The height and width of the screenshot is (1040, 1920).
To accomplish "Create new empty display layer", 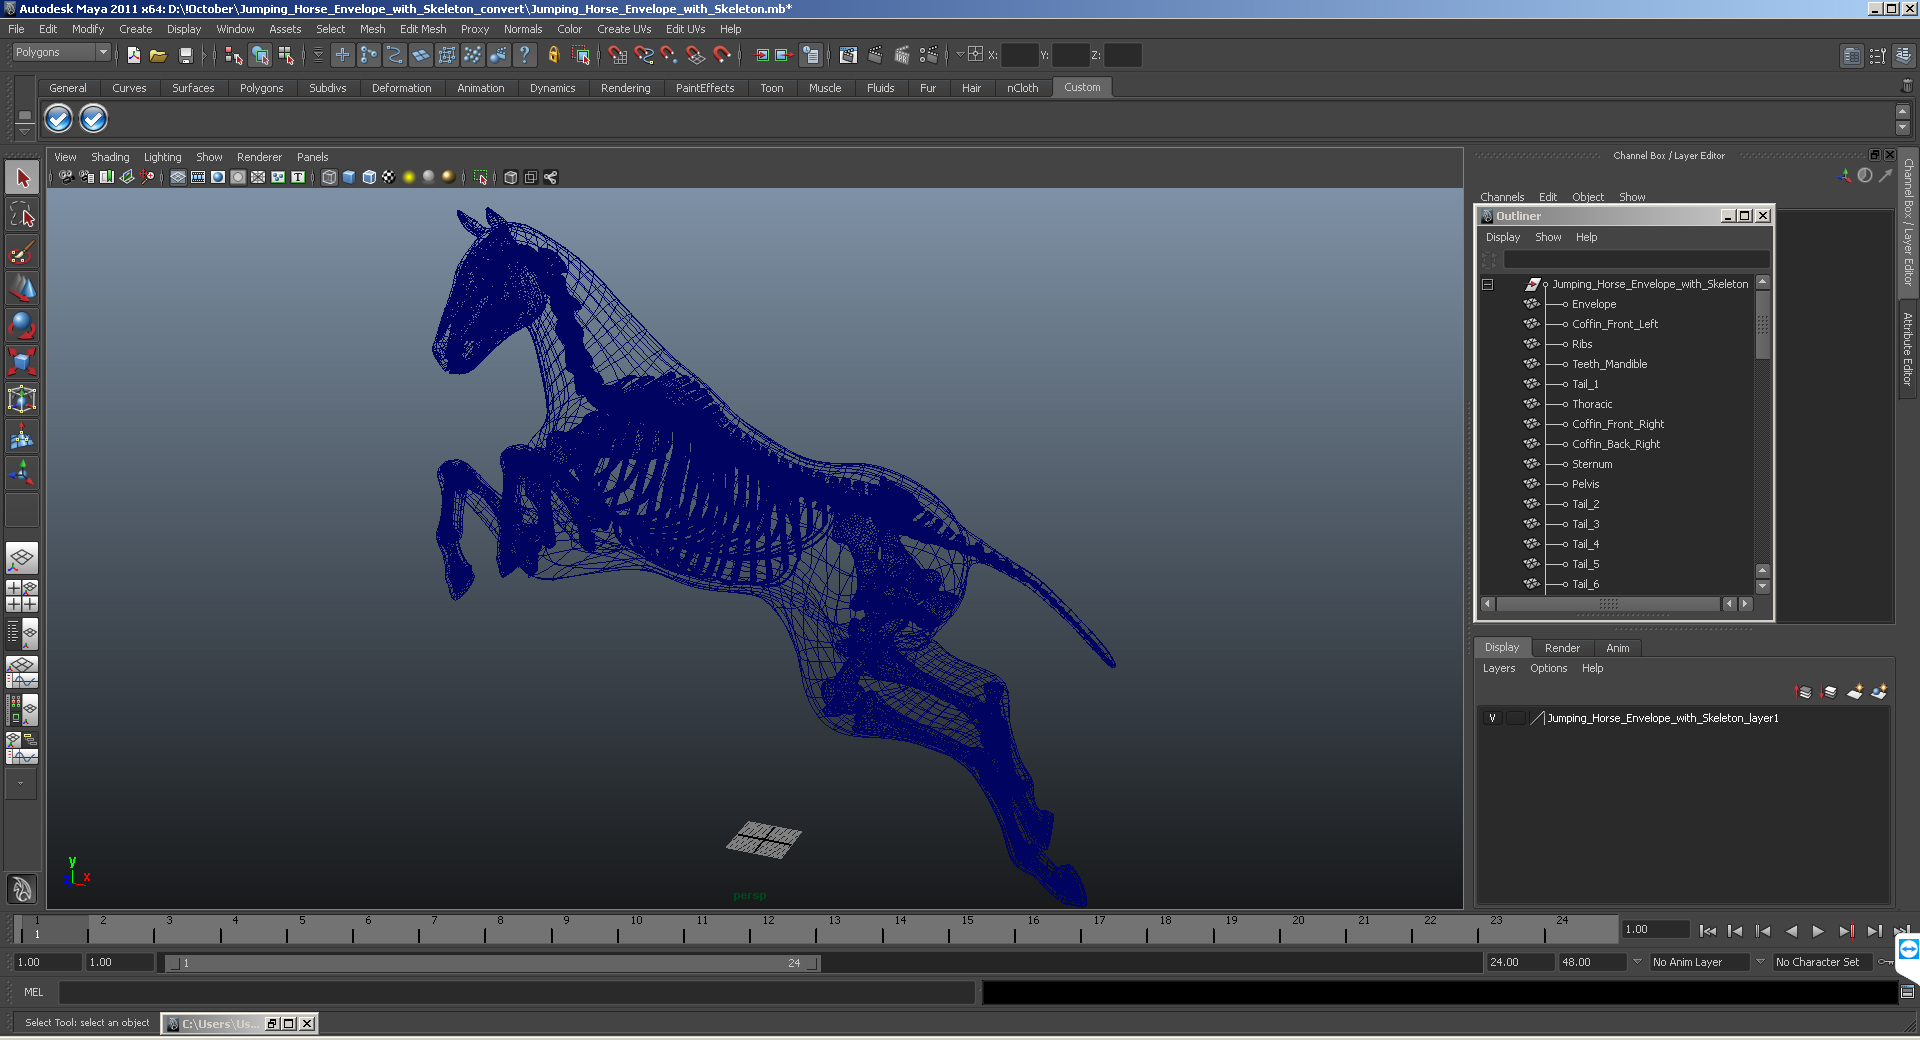I will (x=1855, y=691).
